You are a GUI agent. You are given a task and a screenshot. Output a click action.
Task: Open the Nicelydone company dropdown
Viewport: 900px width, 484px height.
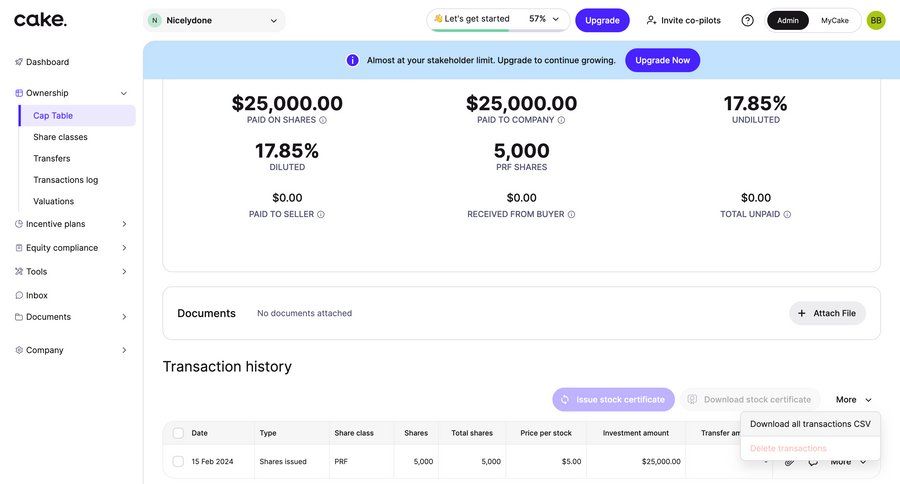pyautogui.click(x=214, y=20)
